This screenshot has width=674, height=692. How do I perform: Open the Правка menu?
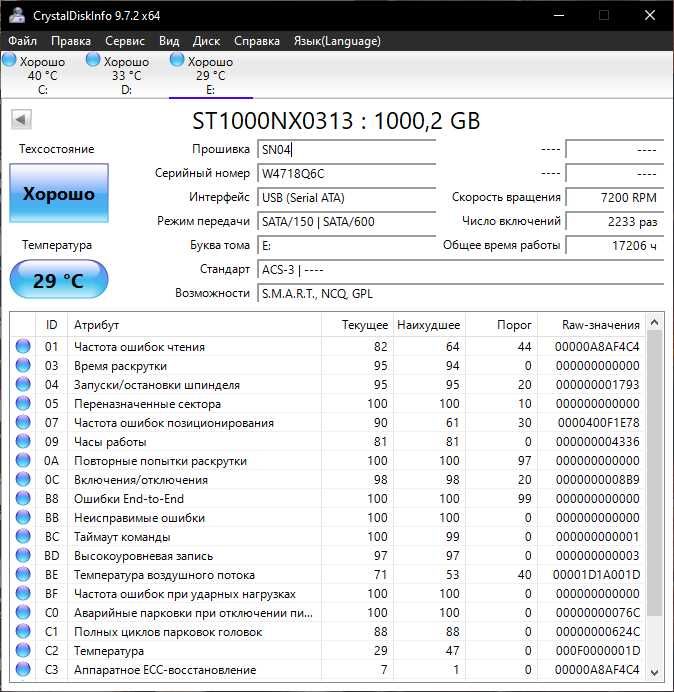(x=71, y=41)
